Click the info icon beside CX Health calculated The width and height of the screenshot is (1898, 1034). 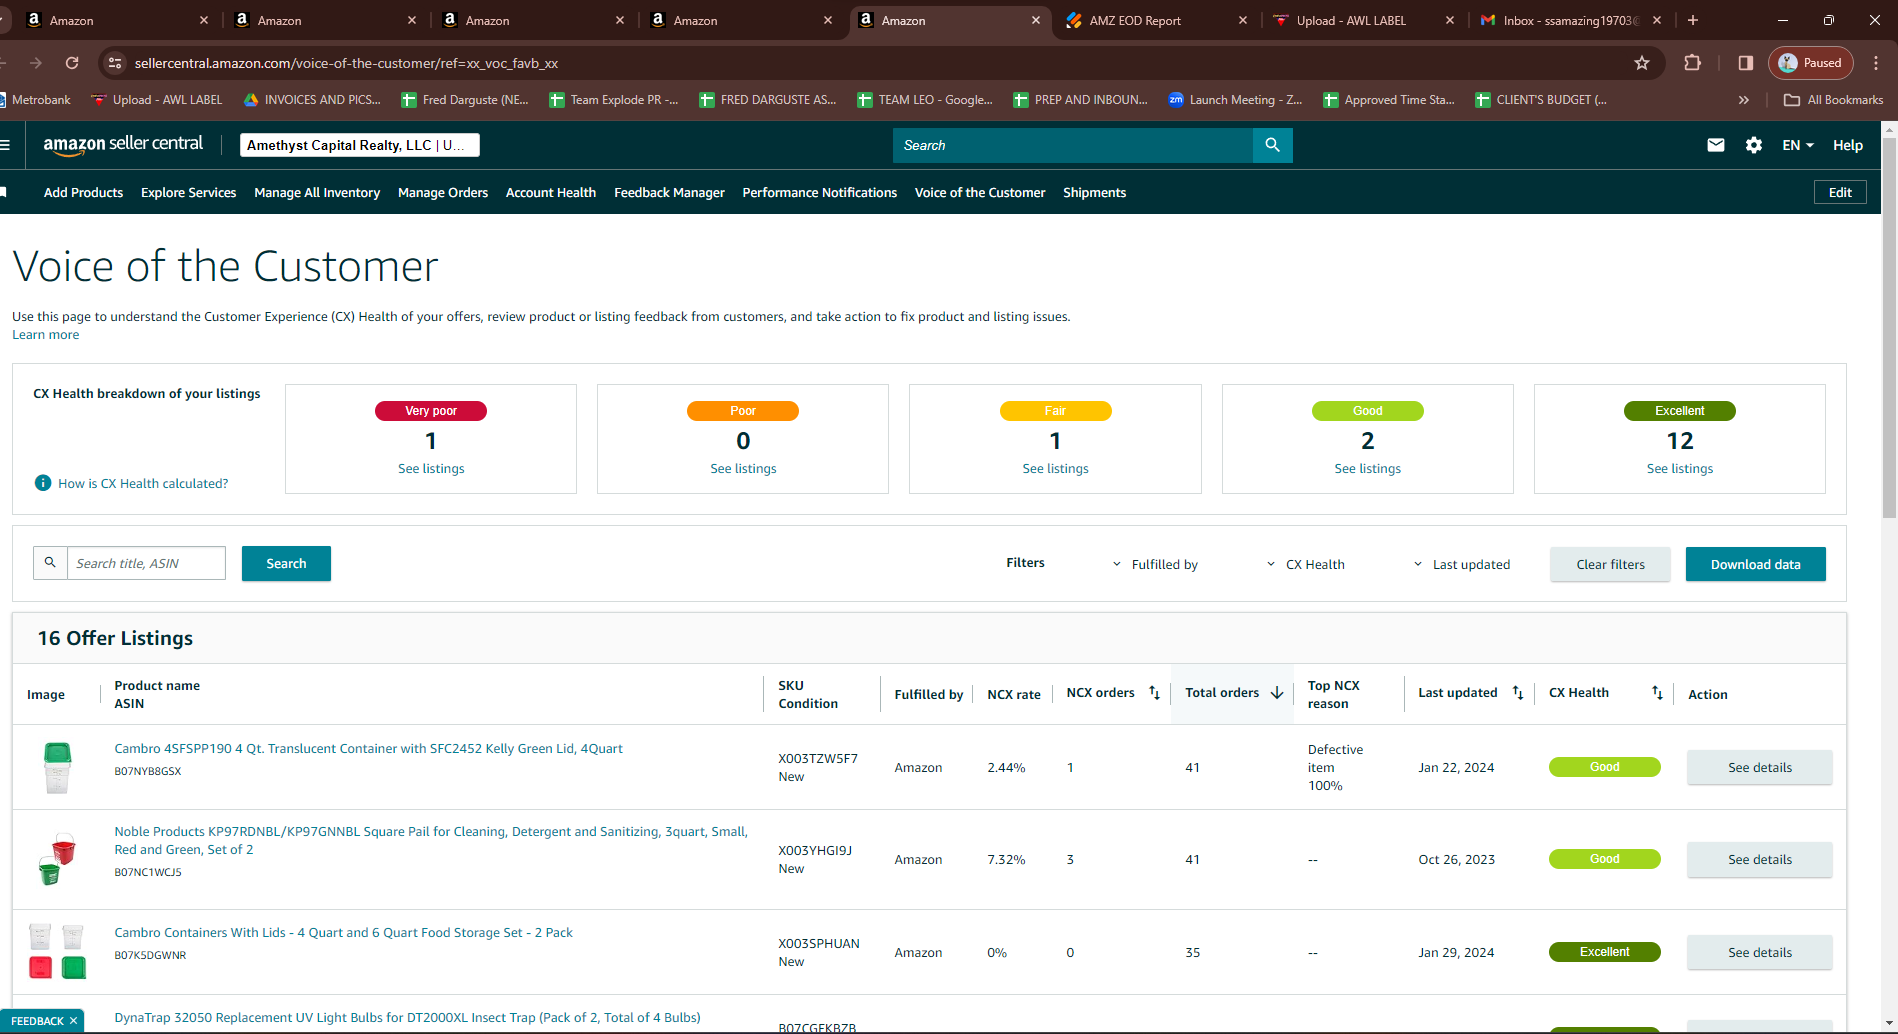coord(43,483)
